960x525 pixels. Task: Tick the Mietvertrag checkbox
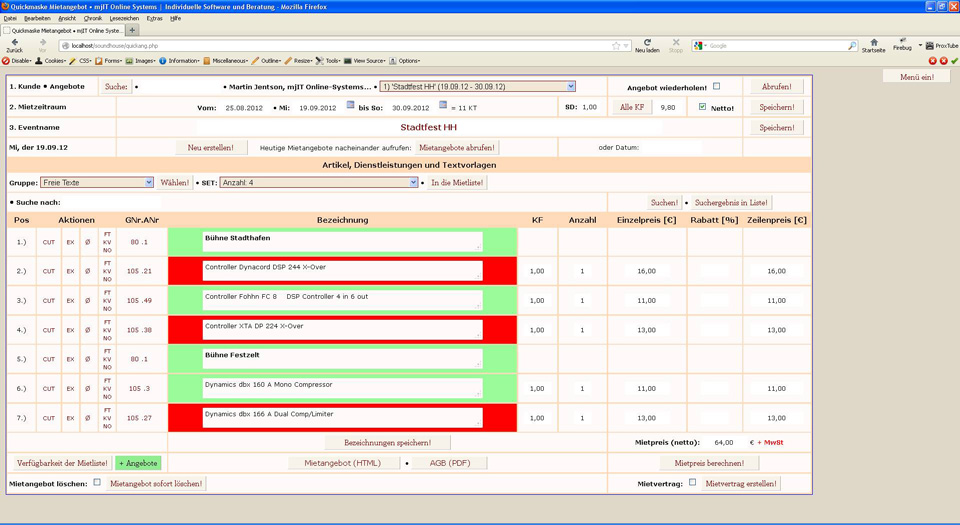click(x=692, y=482)
